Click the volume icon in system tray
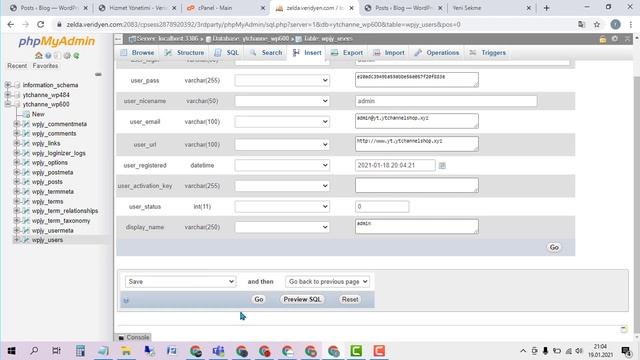640x360 pixels. tap(579, 351)
